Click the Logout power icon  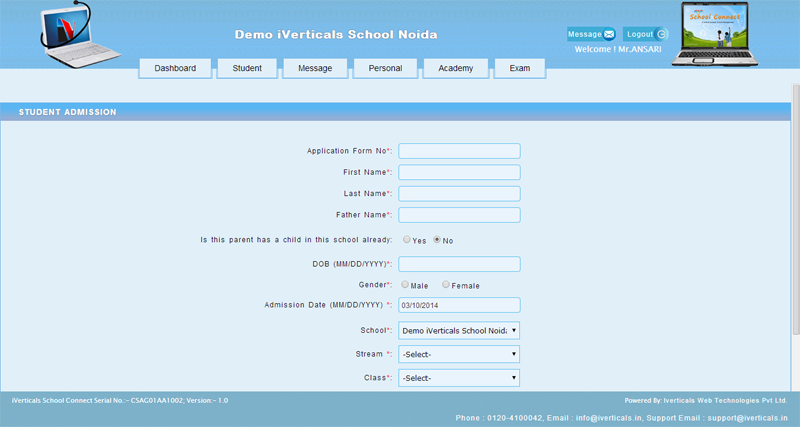pyautogui.click(x=661, y=34)
